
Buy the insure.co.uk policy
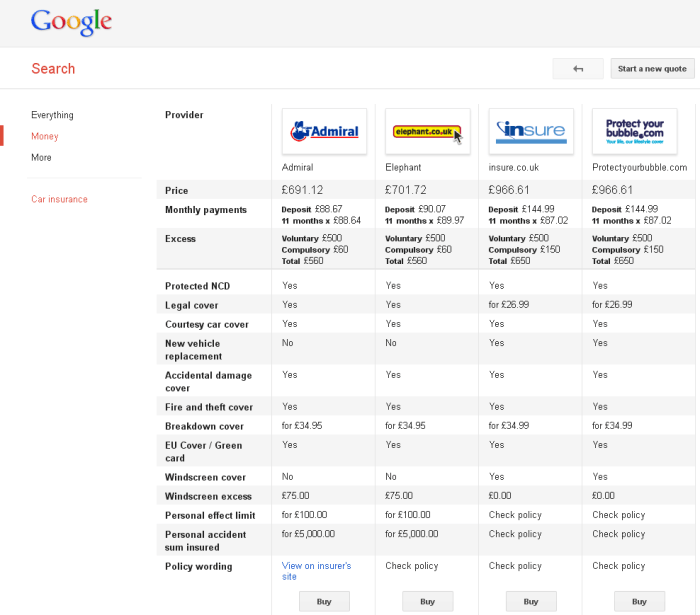(531, 601)
